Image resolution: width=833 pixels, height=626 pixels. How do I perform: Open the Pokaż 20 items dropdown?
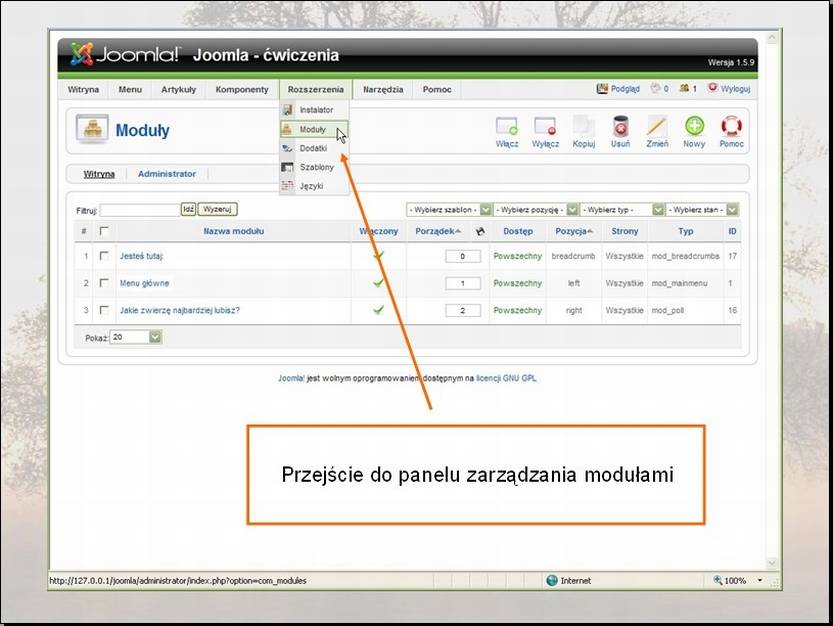tap(135, 337)
